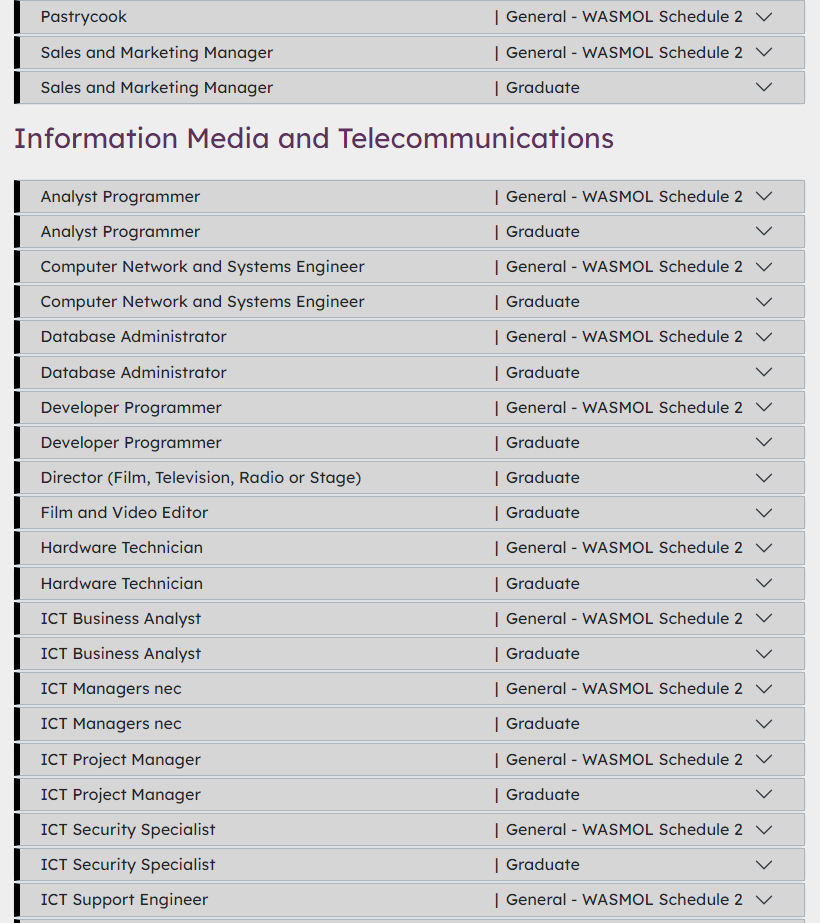Click Developer Programmer General WASMOL title
This screenshot has width=820, height=923.
(x=131, y=407)
